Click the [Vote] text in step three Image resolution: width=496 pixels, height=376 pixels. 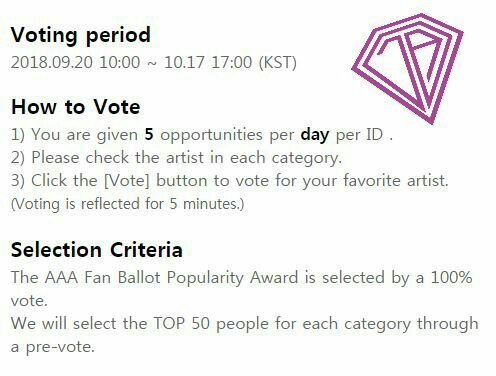127,181
